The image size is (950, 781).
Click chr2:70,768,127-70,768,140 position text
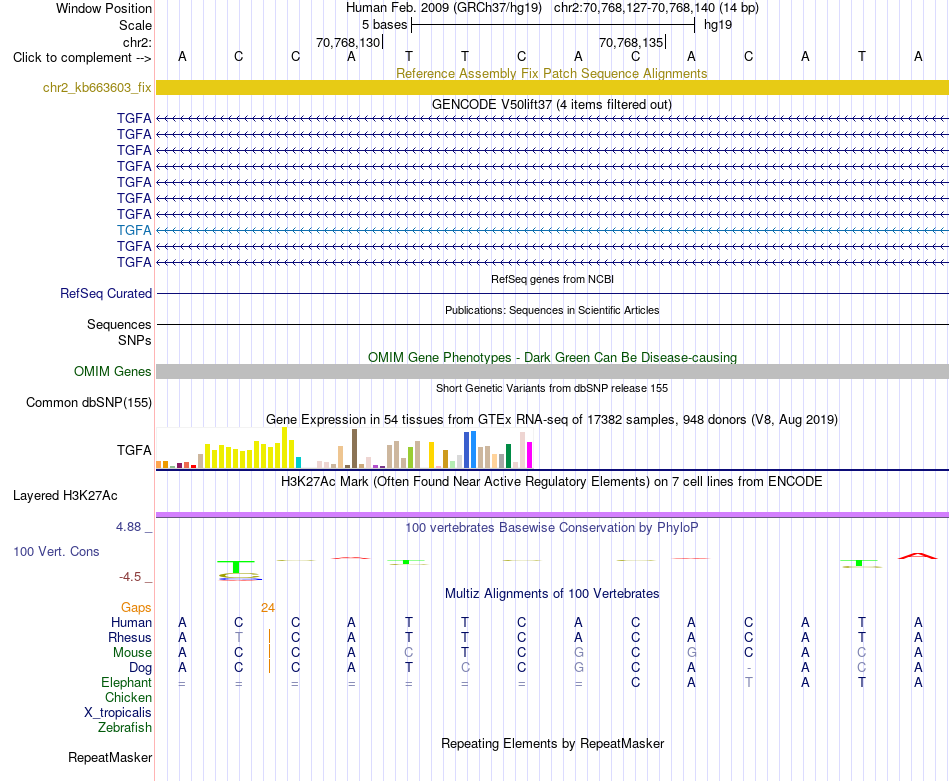[656, 8]
